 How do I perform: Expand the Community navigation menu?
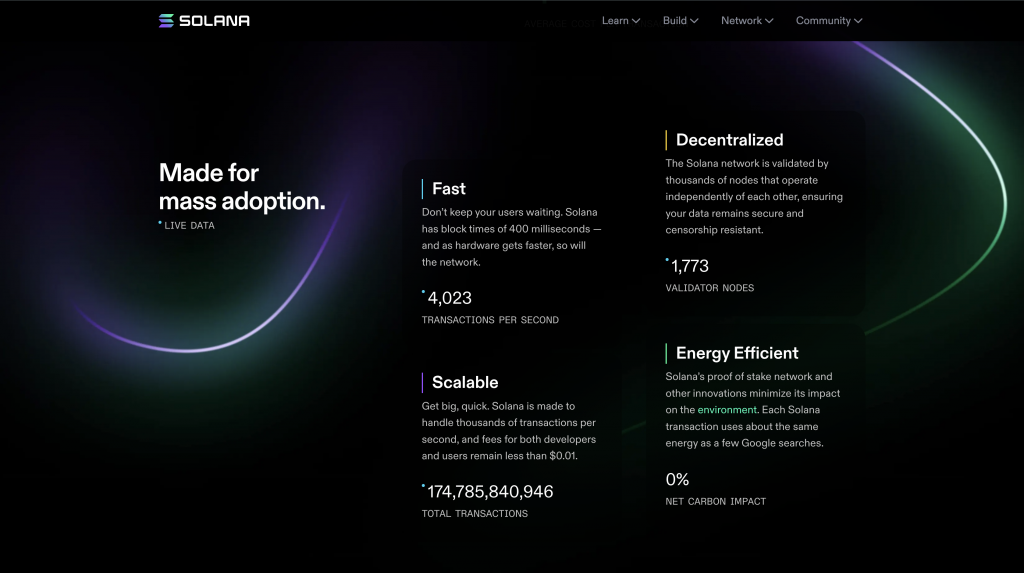(x=829, y=21)
